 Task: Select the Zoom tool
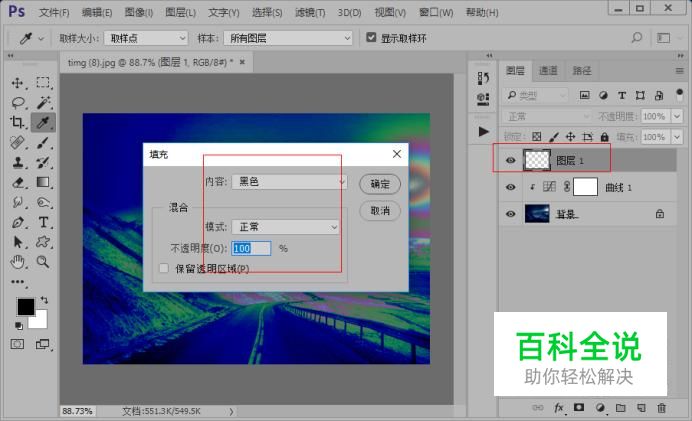[43, 262]
